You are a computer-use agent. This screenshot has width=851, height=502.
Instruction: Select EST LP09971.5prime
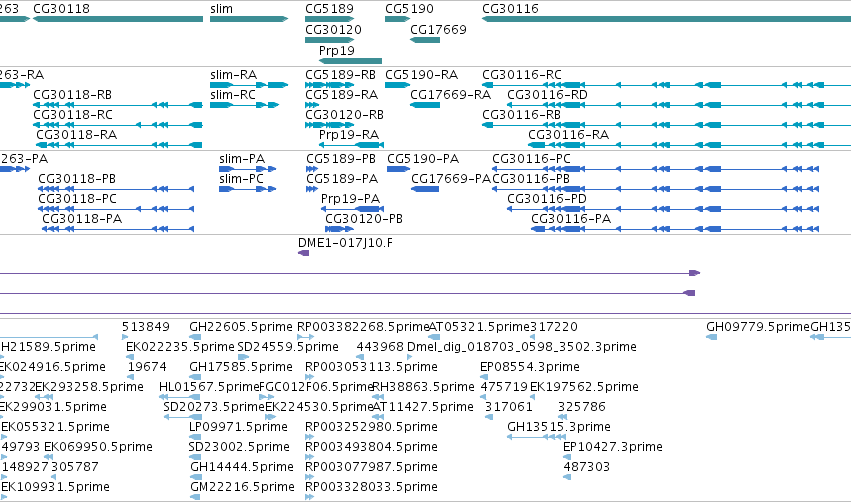point(238,427)
